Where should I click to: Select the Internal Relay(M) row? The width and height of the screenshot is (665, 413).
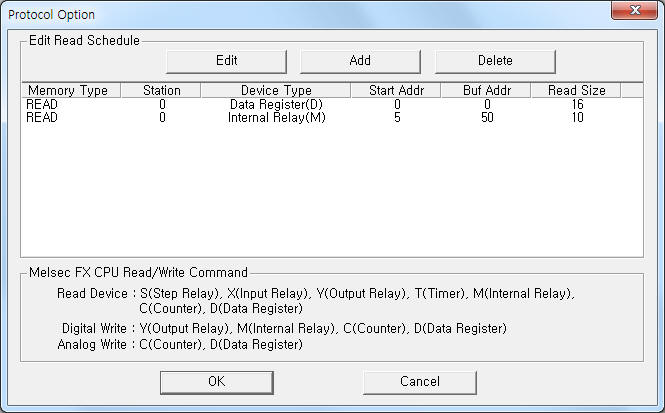(275, 117)
